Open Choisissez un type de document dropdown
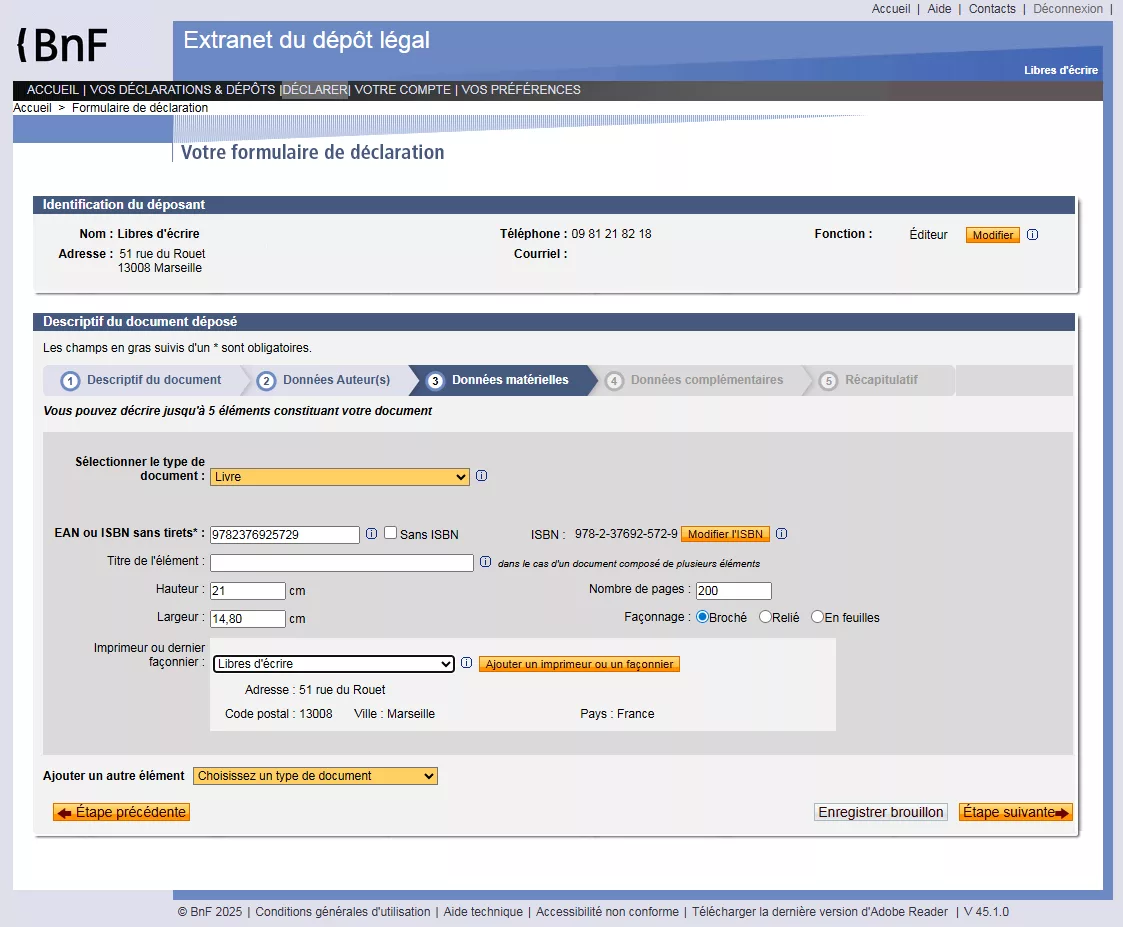The width and height of the screenshot is (1123, 927). [315, 776]
